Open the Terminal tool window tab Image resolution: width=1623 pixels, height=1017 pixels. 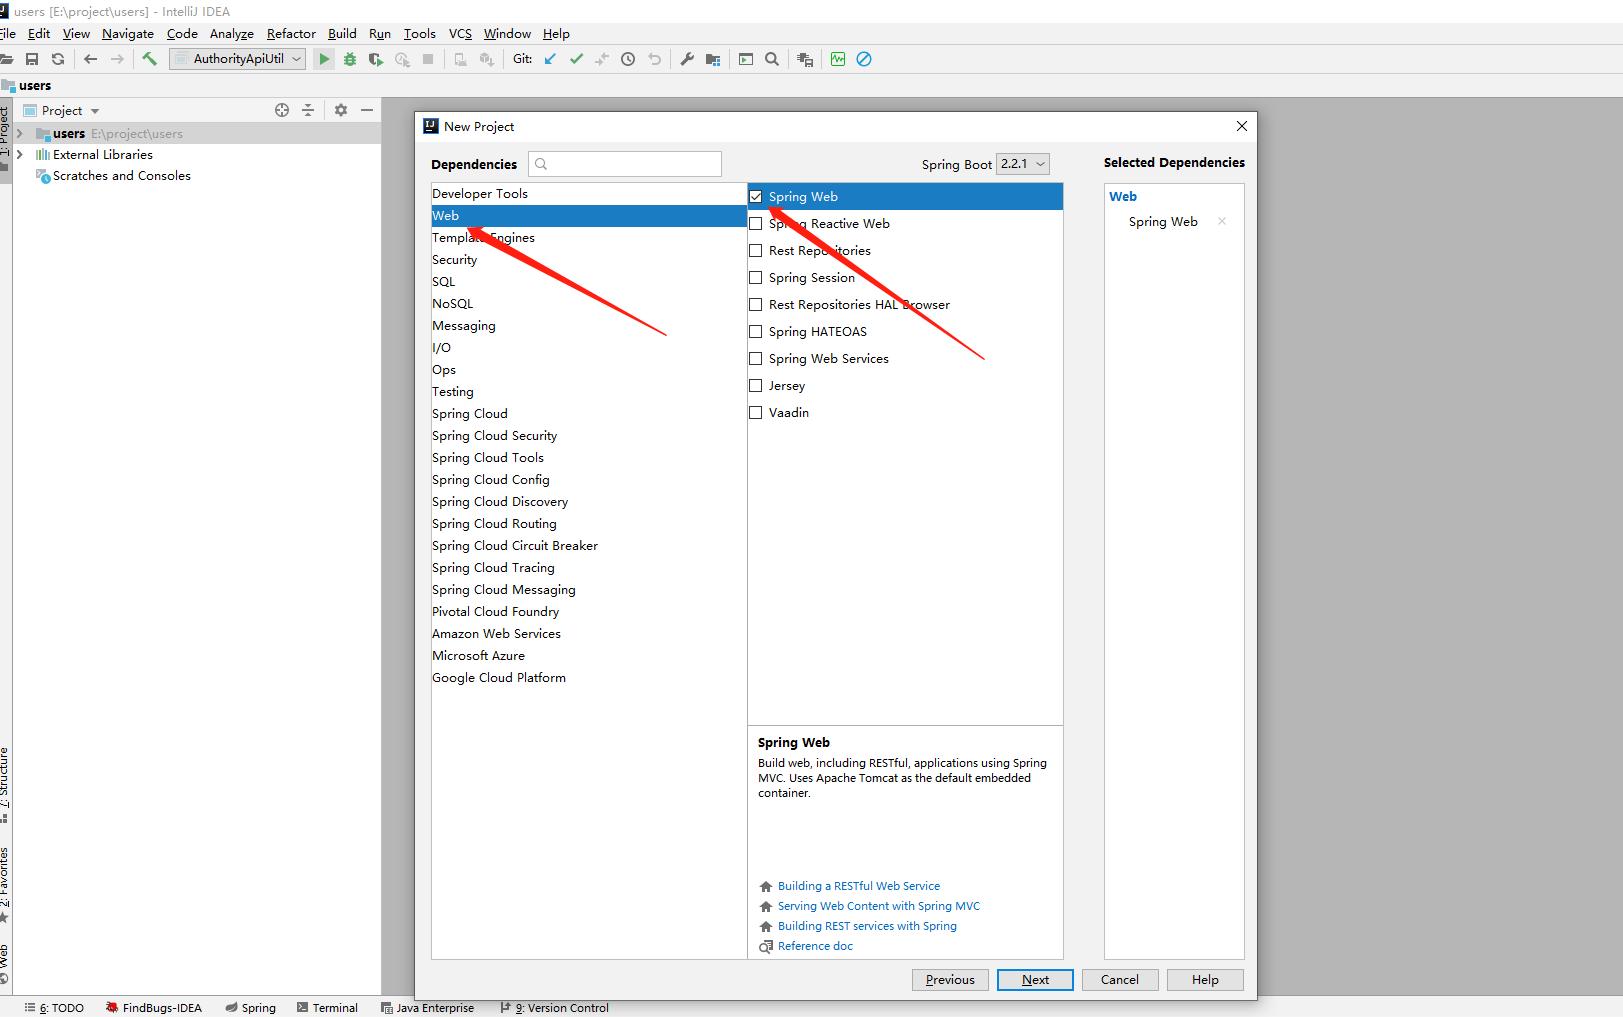(x=327, y=1008)
